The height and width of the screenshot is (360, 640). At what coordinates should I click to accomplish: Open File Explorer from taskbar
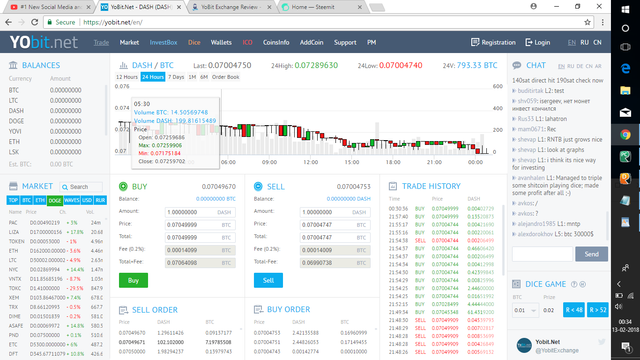tap(625, 91)
